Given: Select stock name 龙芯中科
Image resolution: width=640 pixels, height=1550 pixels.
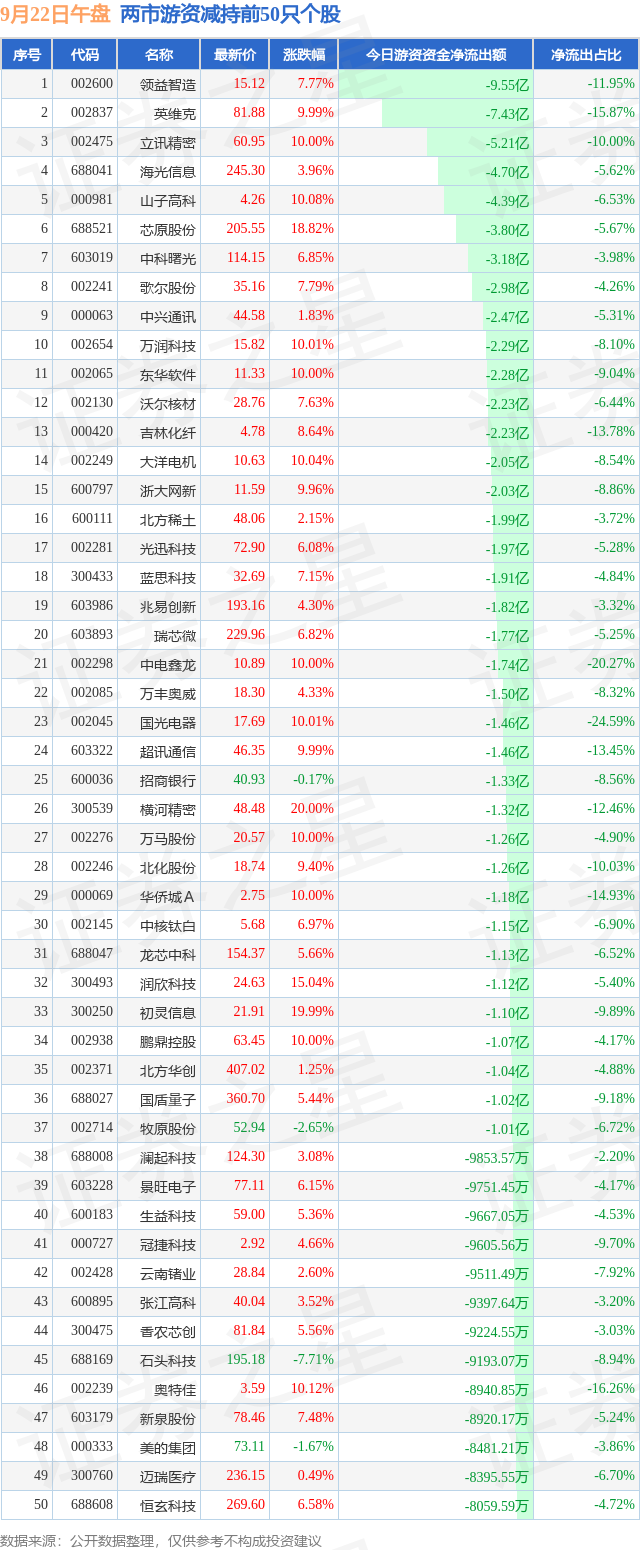Looking at the screenshot, I should point(169,954).
